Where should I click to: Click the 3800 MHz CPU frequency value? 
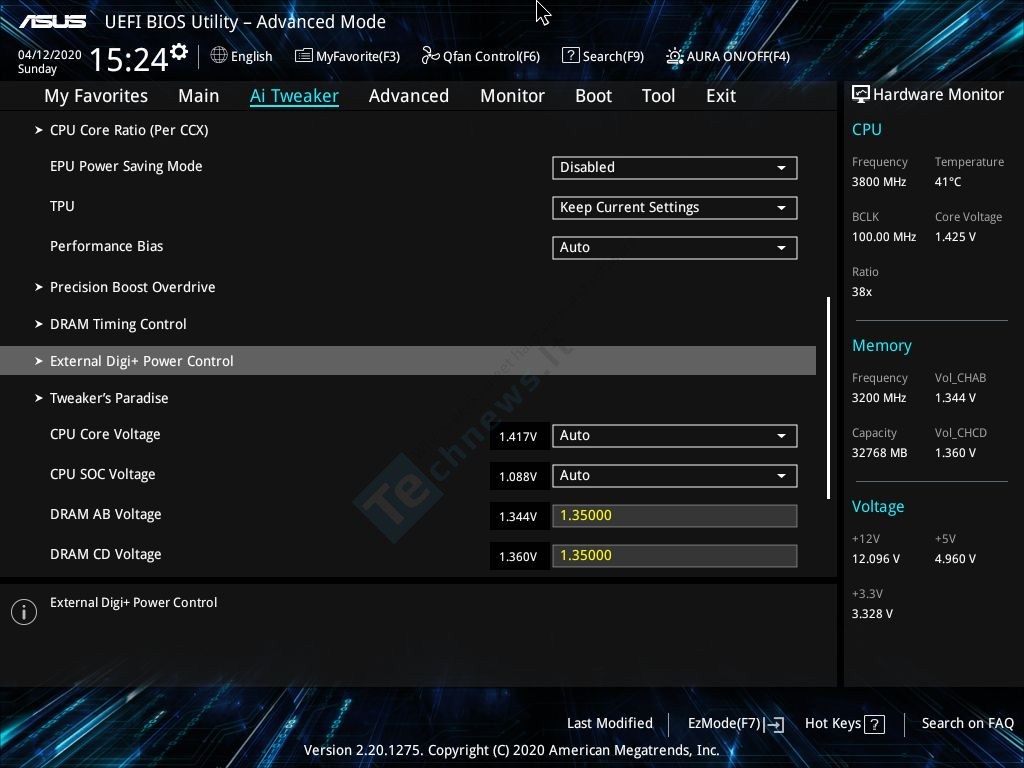pos(879,182)
